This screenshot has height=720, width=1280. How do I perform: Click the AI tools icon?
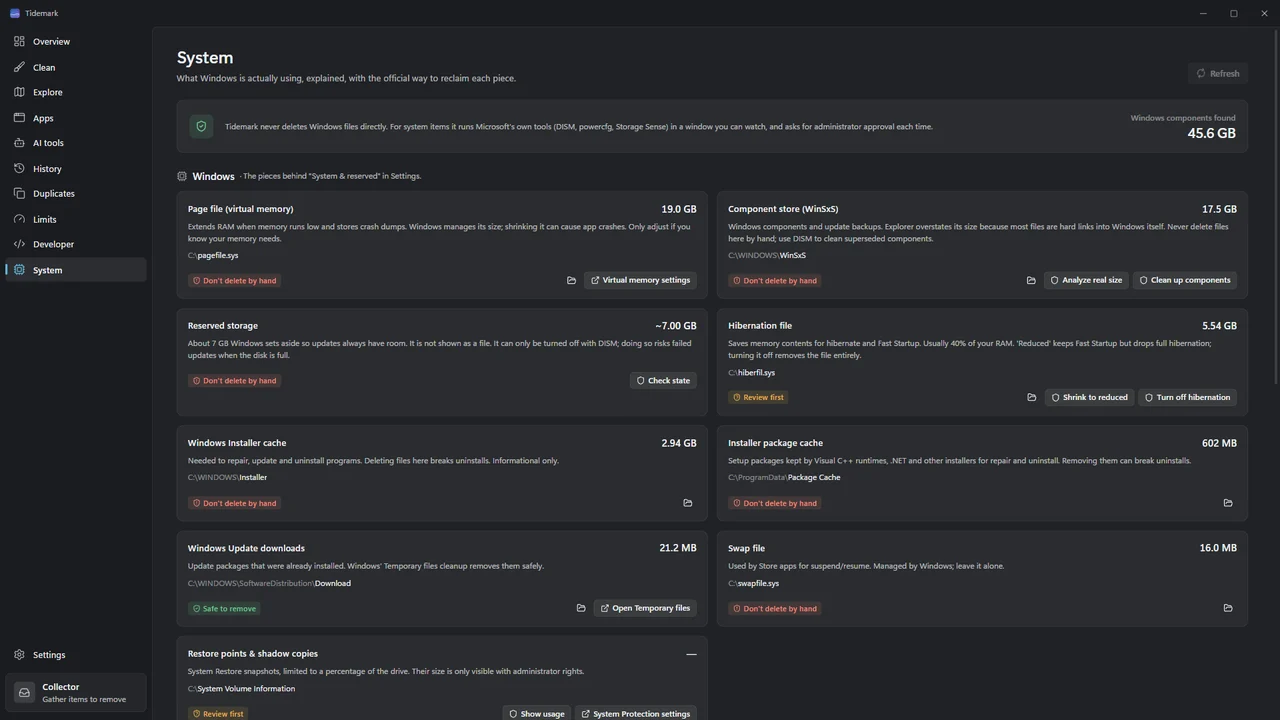(19, 143)
